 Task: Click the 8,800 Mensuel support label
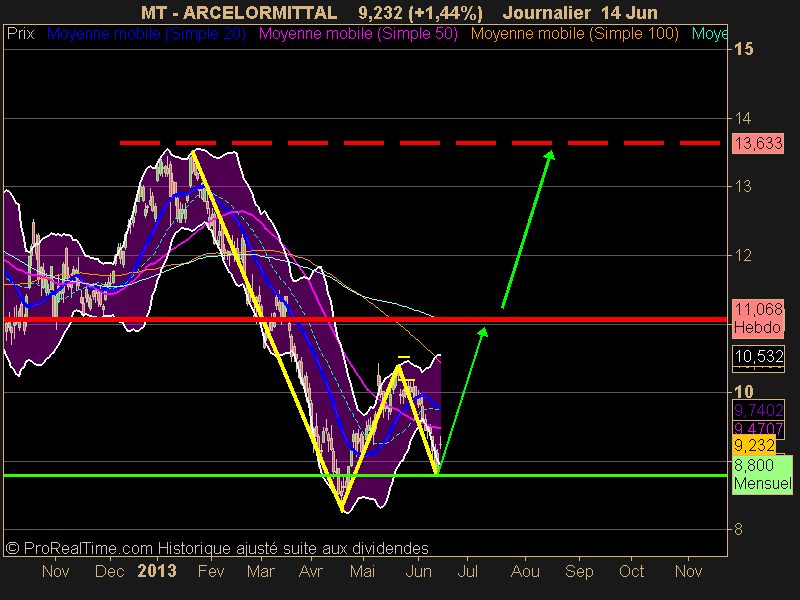[x=762, y=474]
